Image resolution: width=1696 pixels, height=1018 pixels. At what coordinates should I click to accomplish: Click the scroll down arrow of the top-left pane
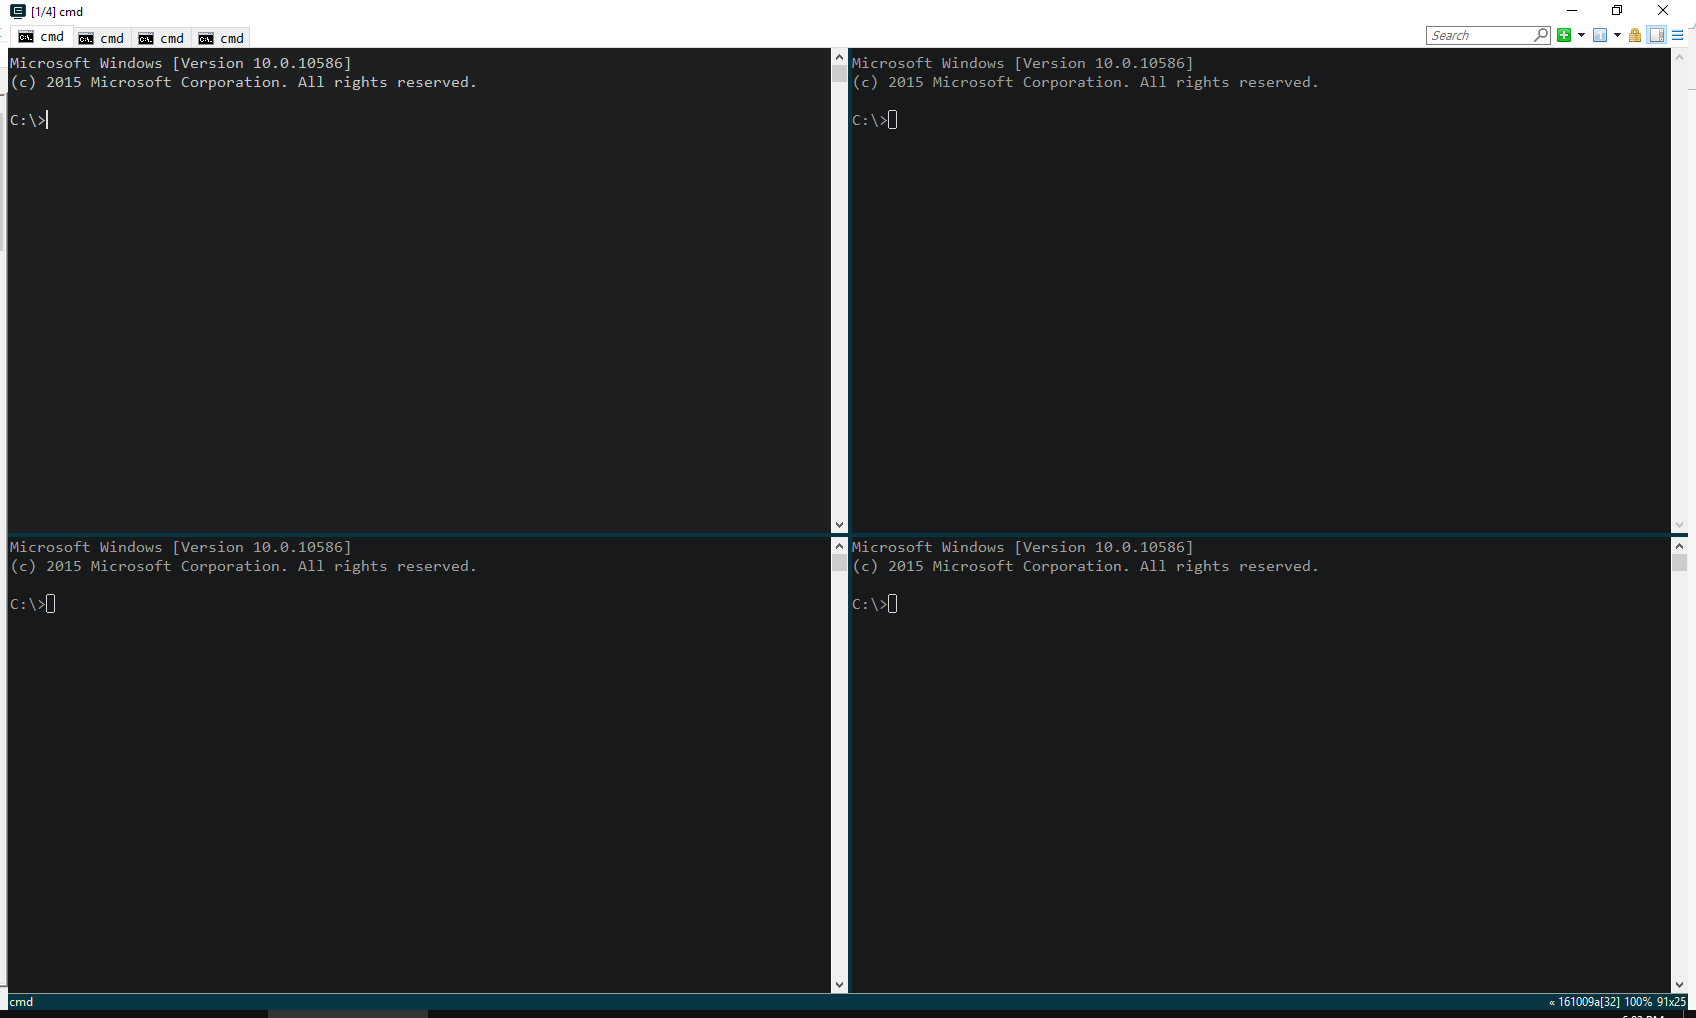coord(839,524)
